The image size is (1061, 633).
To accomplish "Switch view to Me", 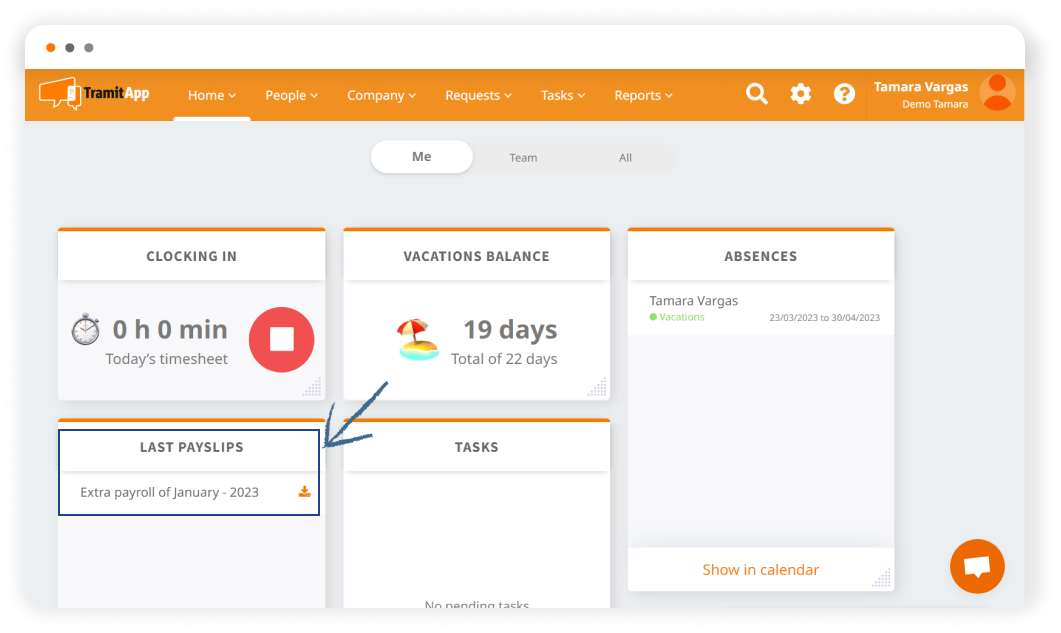I will click(x=422, y=157).
